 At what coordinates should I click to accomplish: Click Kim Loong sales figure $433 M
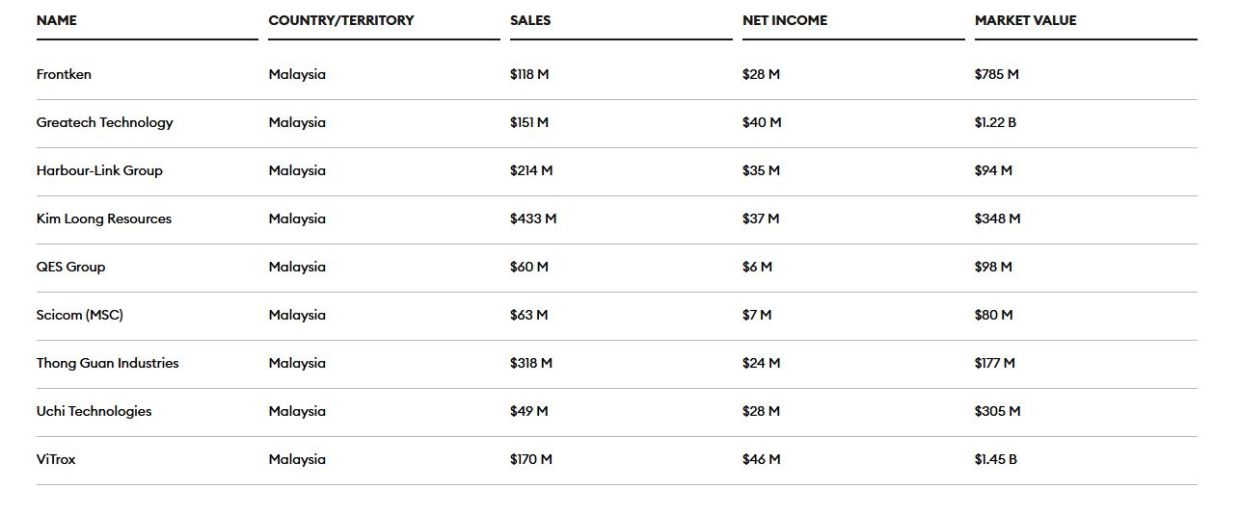[x=533, y=219]
